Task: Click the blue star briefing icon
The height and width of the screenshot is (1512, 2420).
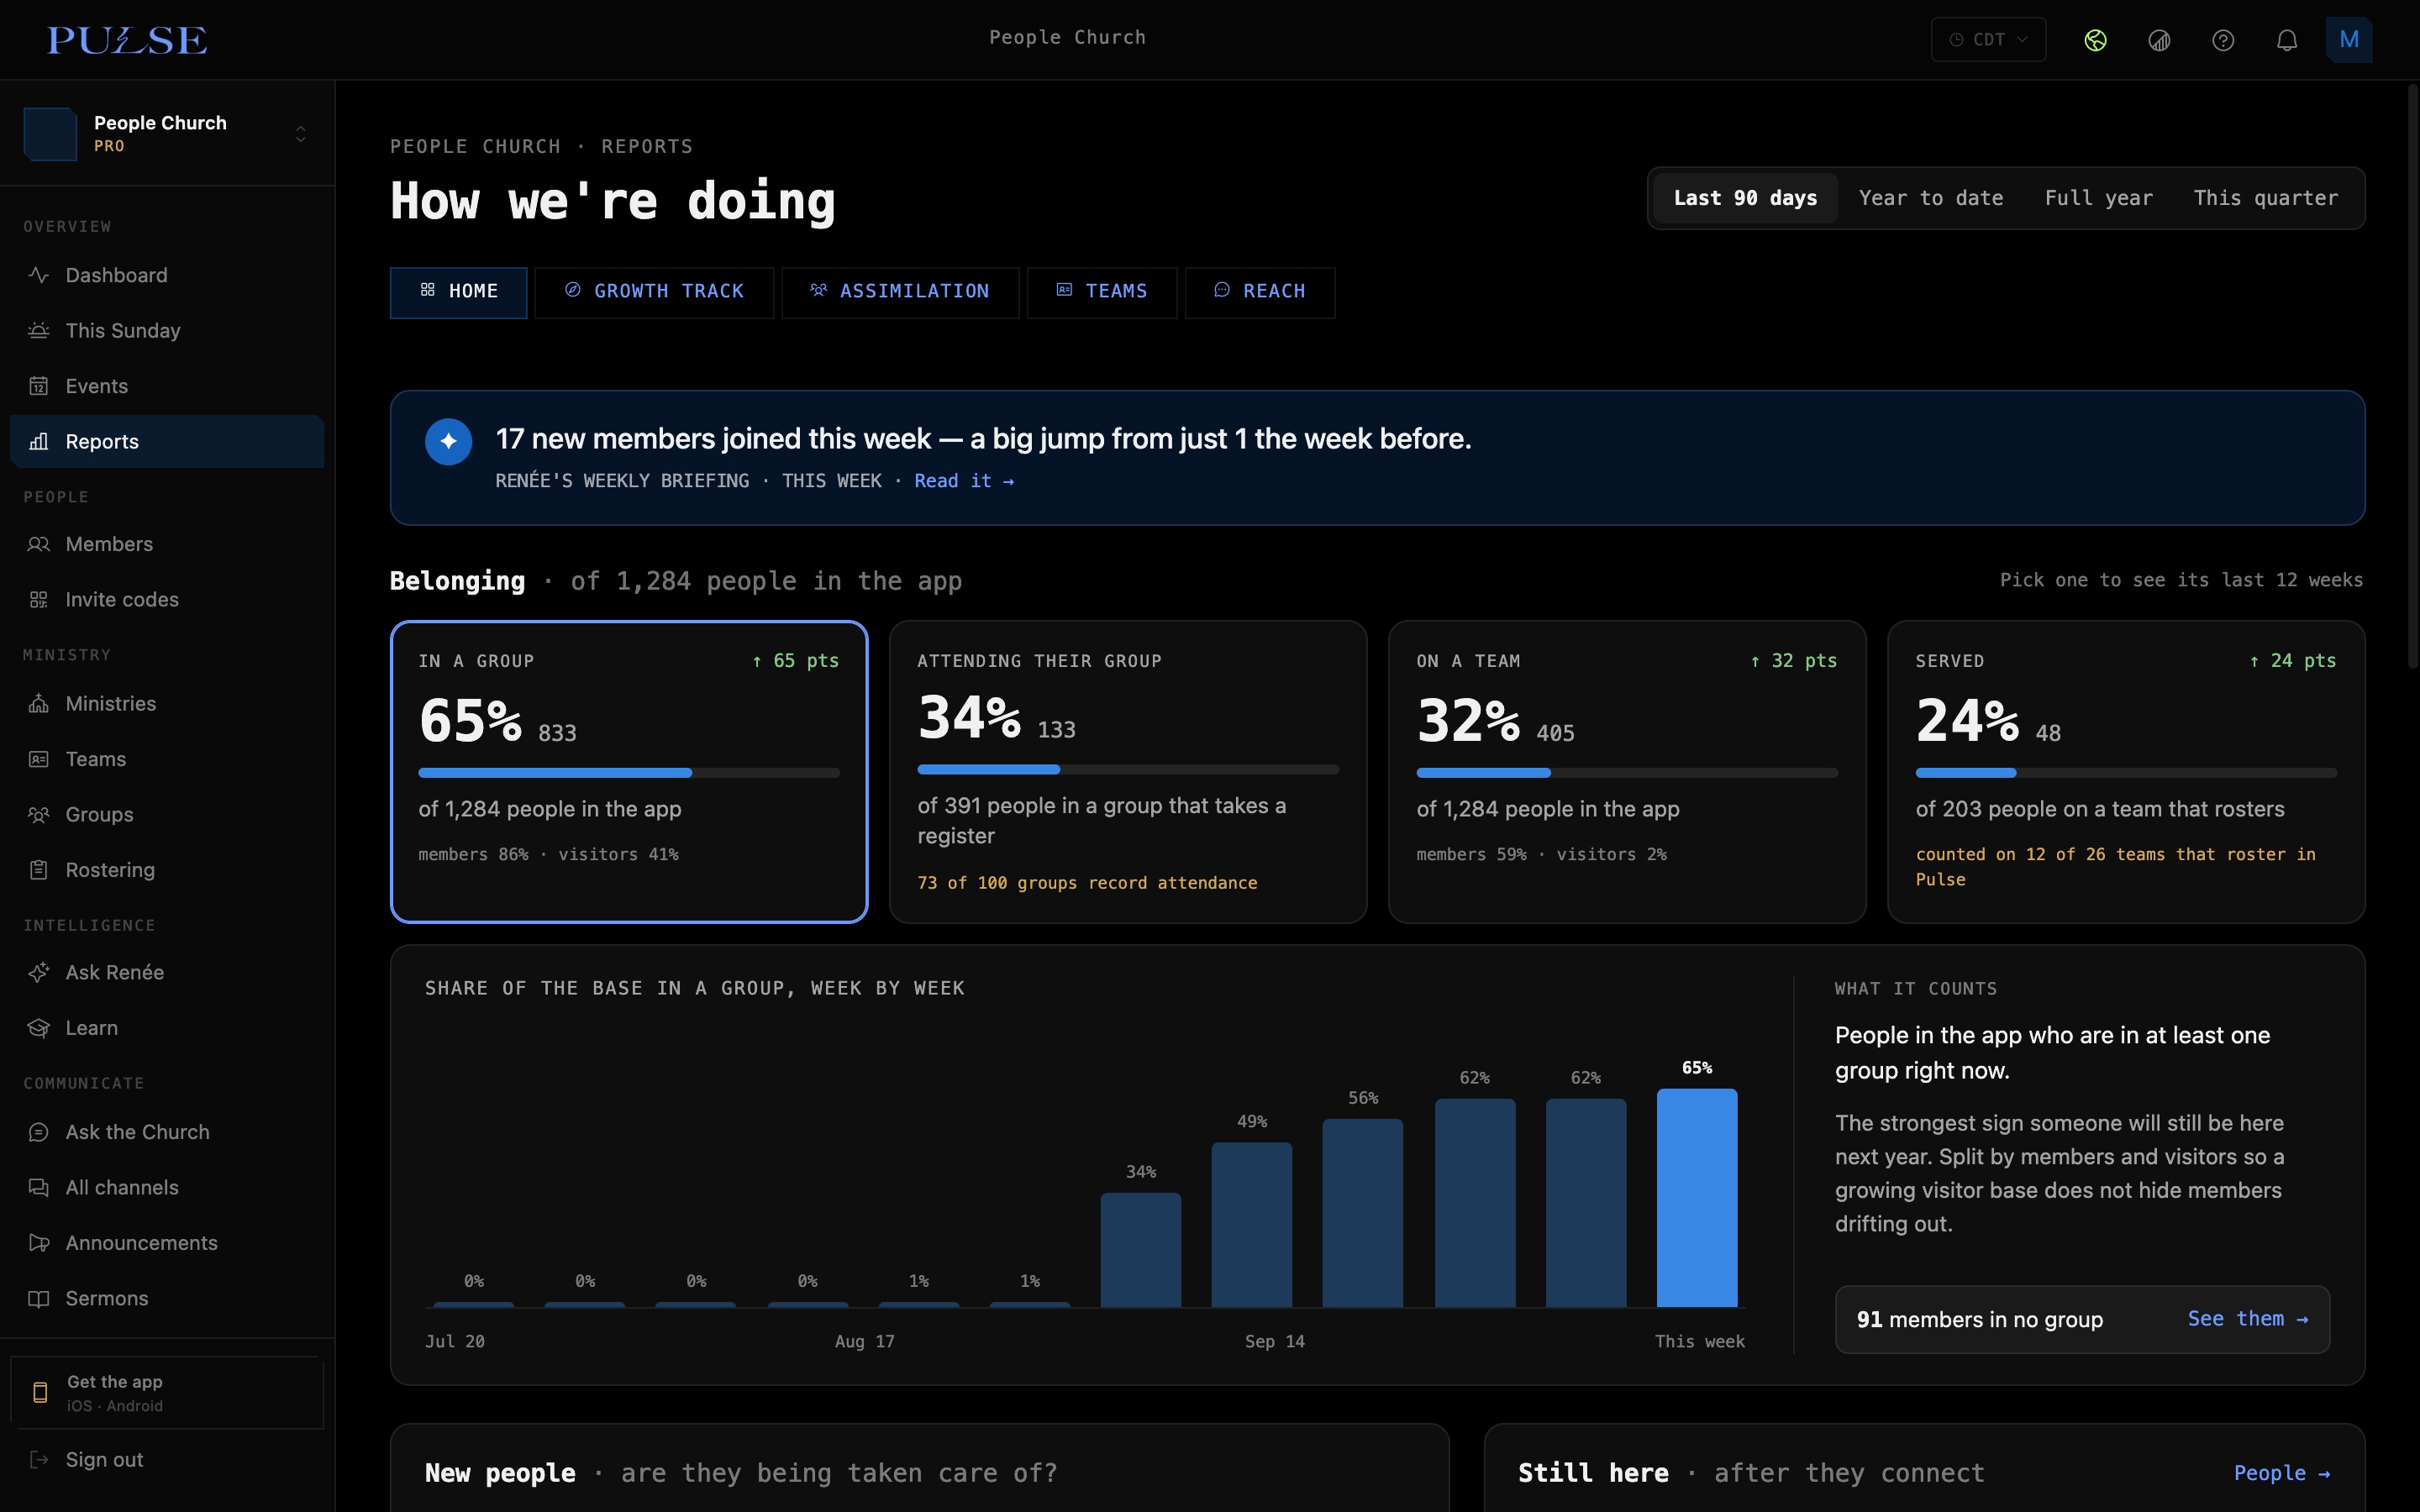Action: click(x=448, y=441)
